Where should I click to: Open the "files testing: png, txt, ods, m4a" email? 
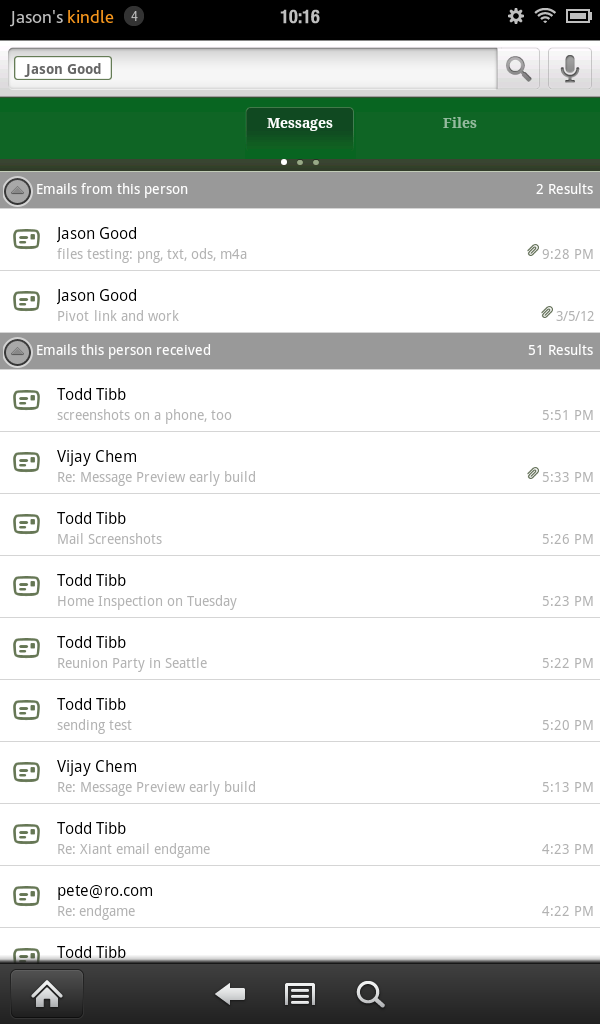click(x=300, y=243)
